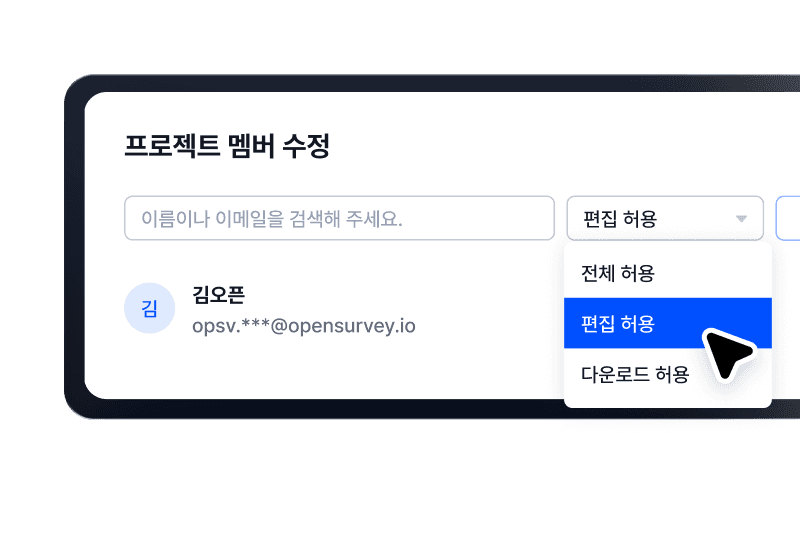Click the opsv.***@opensurvey.io email address
The width and height of the screenshot is (800, 554).
point(304,326)
